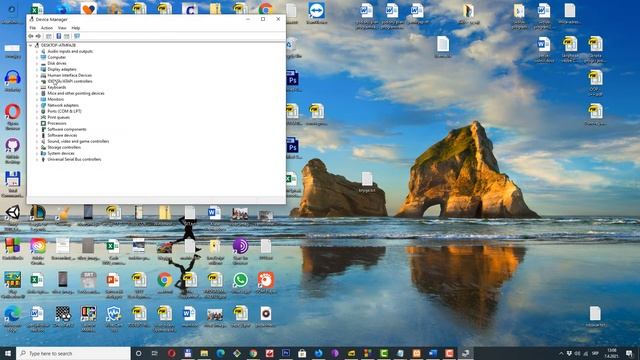Image resolution: width=640 pixels, height=360 pixels.
Task: Expand Universal Serial Bus controllers
Action: [37, 160]
